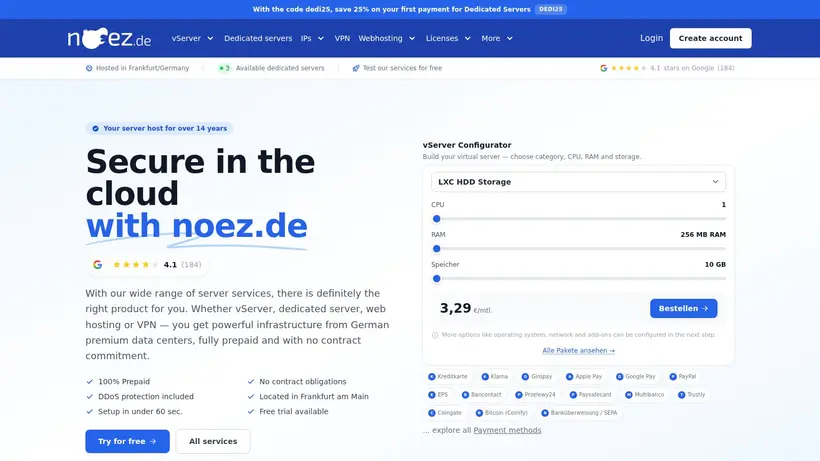Click the CPU slider handle
Screen dimensions: 820x461
point(437,219)
